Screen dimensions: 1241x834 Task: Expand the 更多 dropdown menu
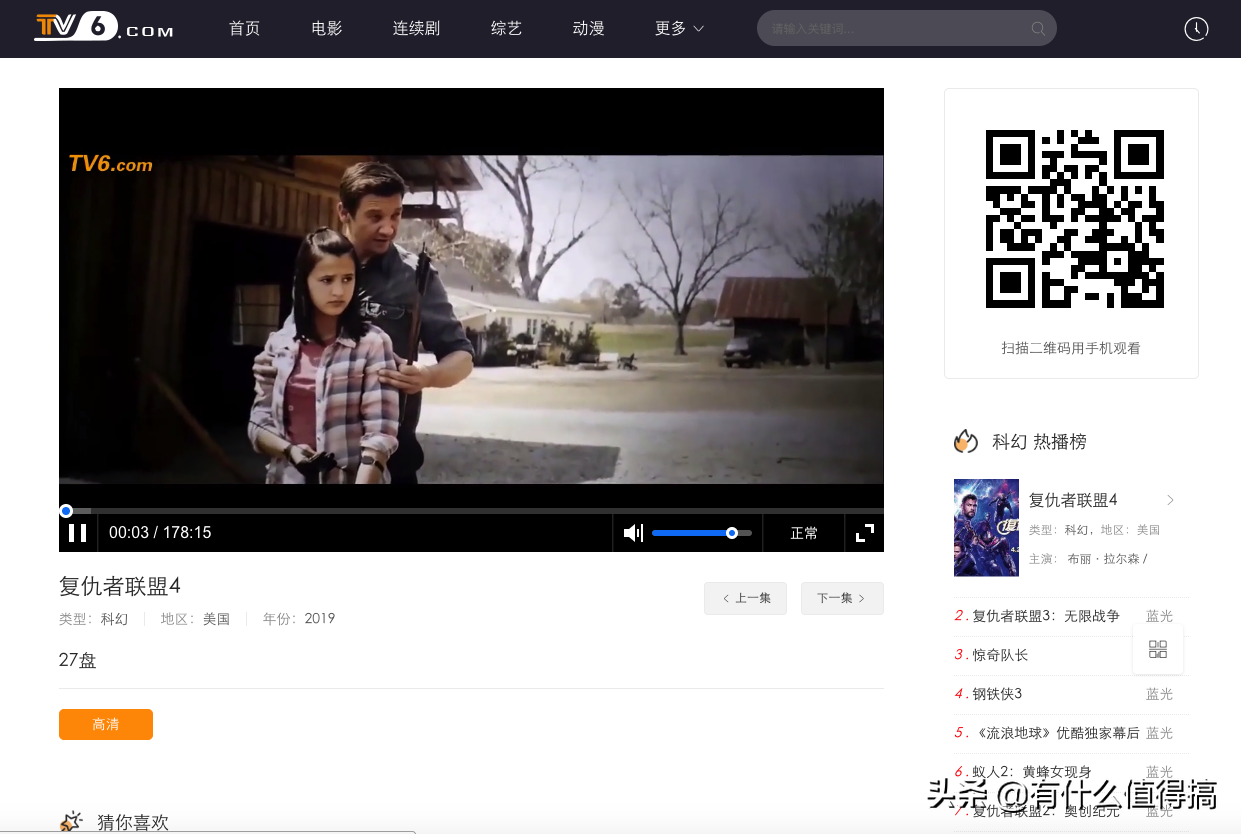pos(679,29)
